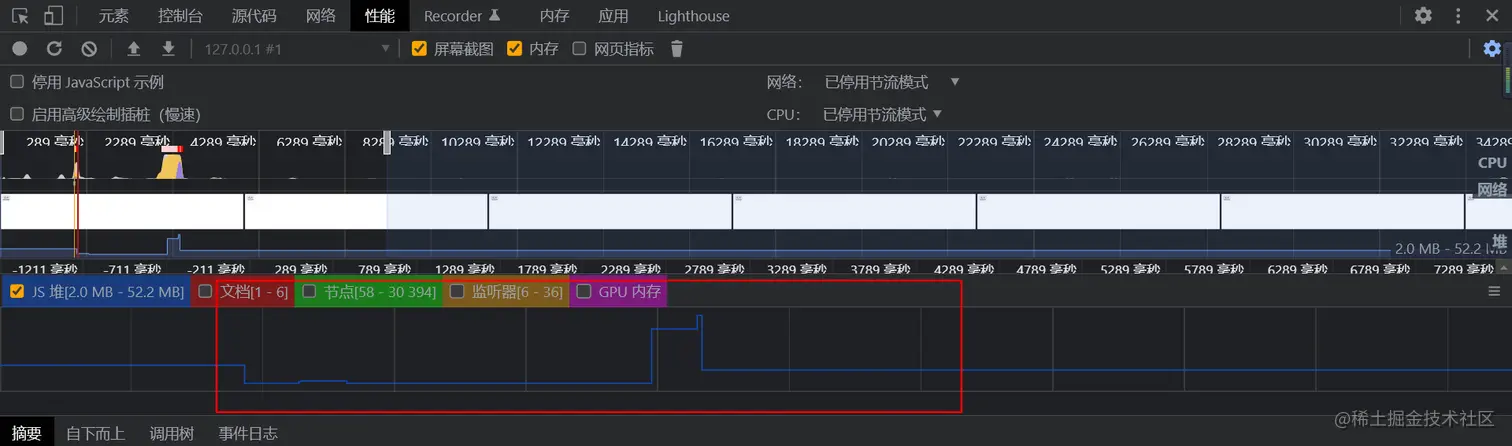Switch to the 源代码 tab
Viewport: 1512px width, 446px height.
click(x=254, y=16)
